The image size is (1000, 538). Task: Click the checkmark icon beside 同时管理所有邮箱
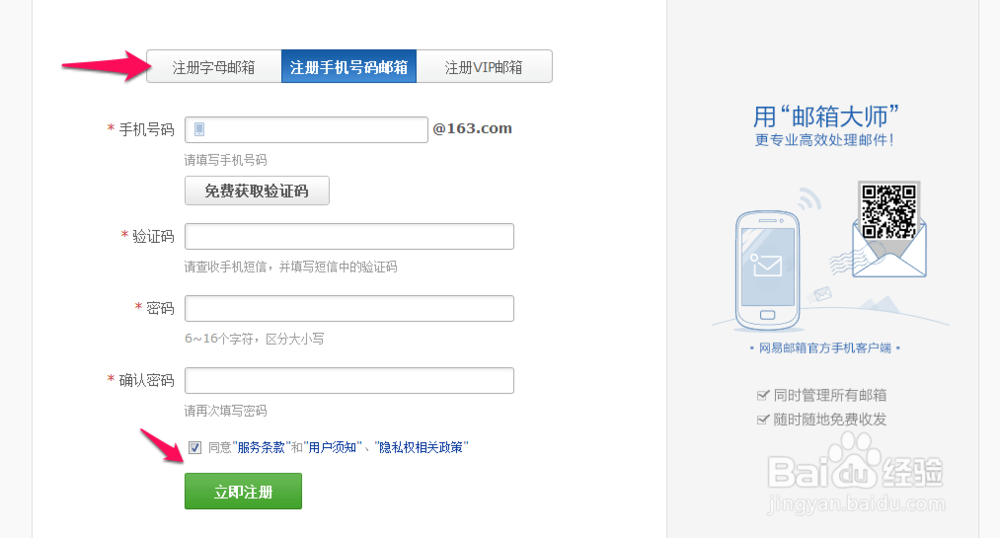coord(762,395)
